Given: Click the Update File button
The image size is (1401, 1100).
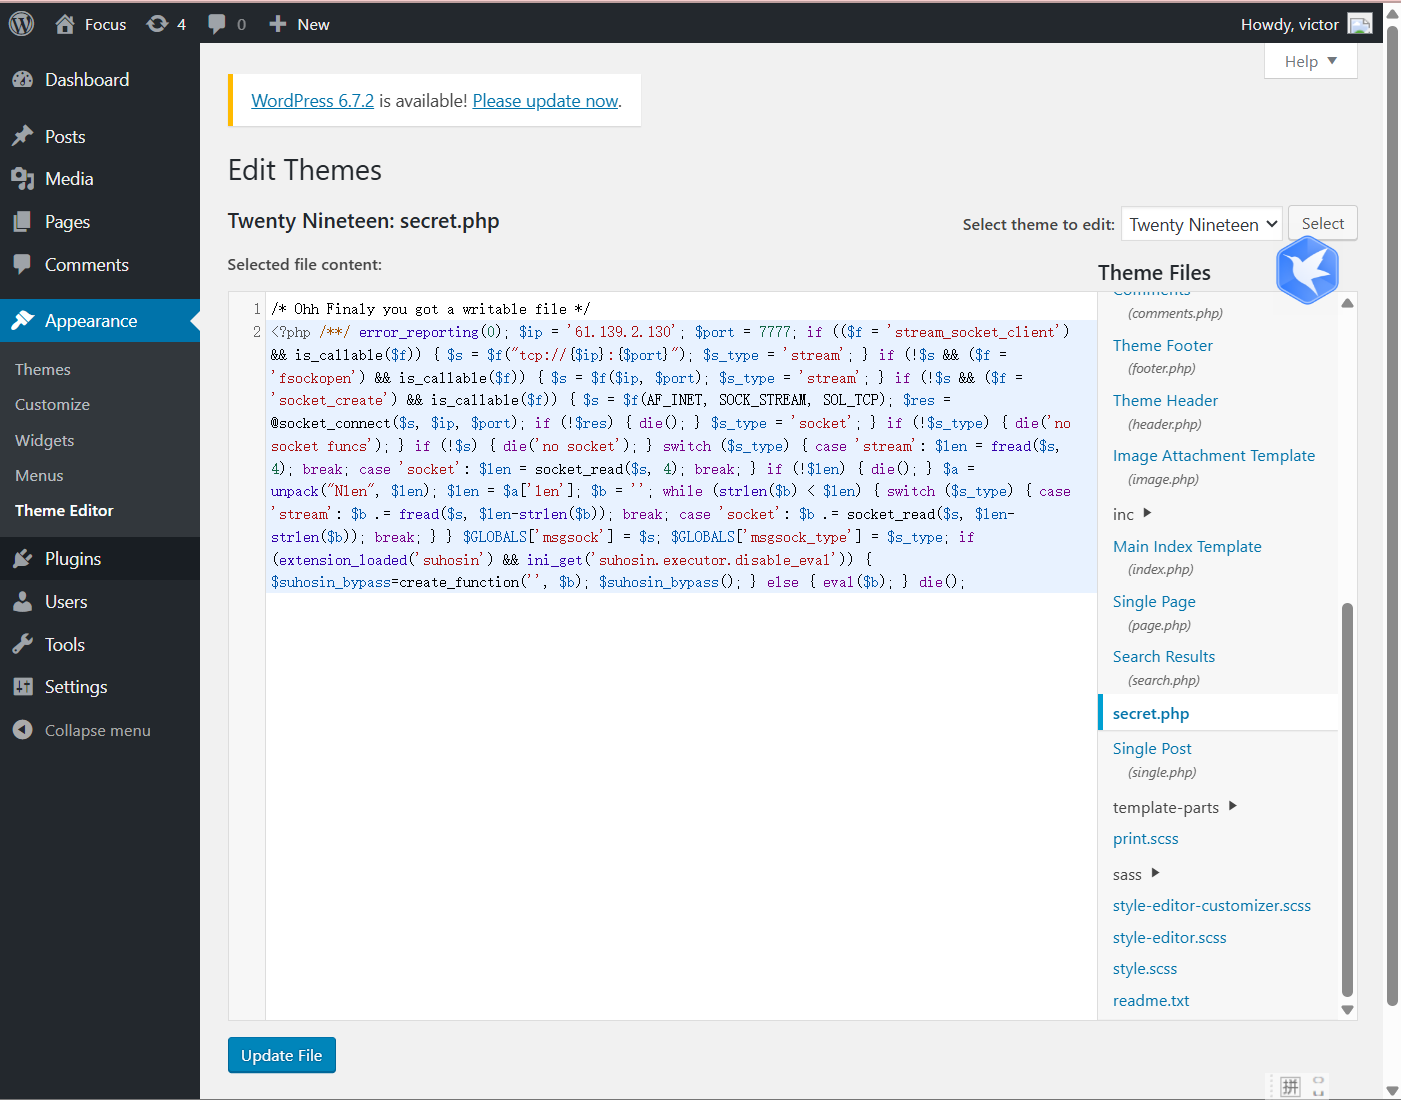Looking at the screenshot, I should point(282,1055).
